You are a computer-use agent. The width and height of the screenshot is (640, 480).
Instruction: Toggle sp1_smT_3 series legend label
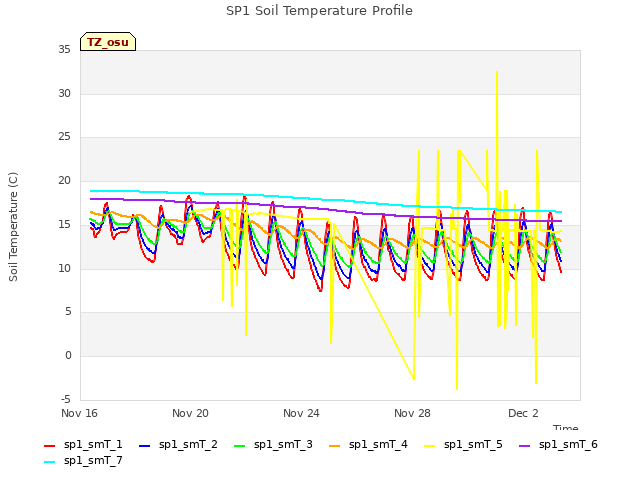(x=283, y=444)
